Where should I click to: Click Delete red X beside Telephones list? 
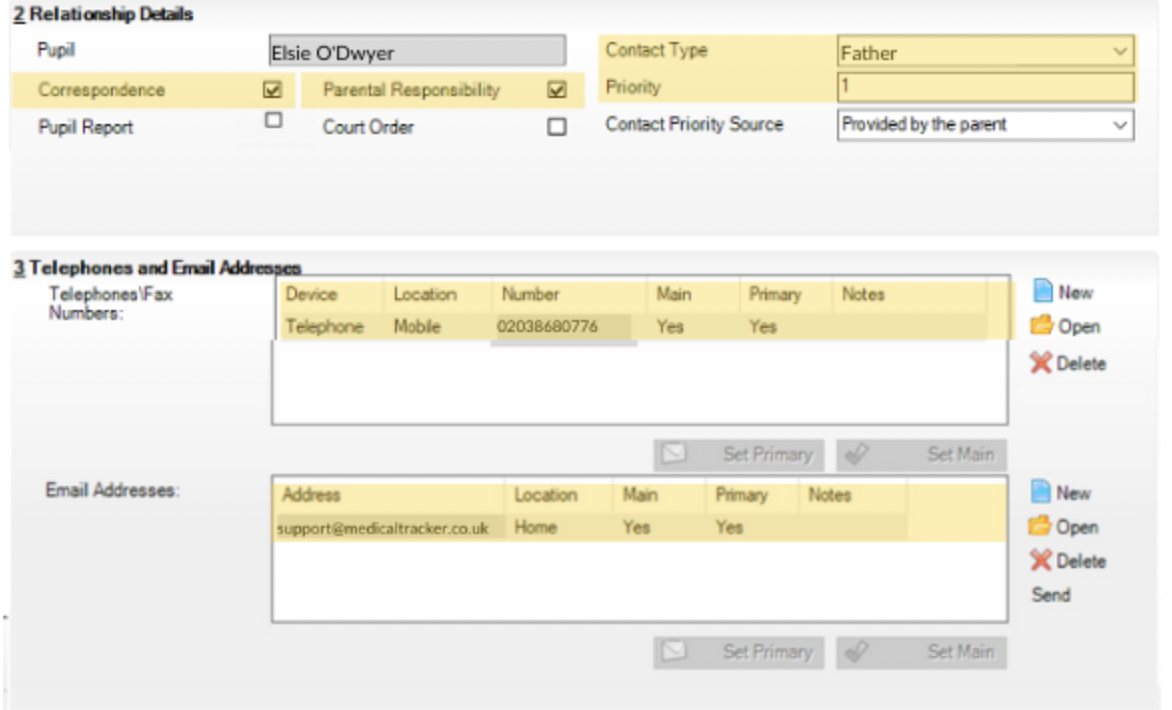point(1042,363)
